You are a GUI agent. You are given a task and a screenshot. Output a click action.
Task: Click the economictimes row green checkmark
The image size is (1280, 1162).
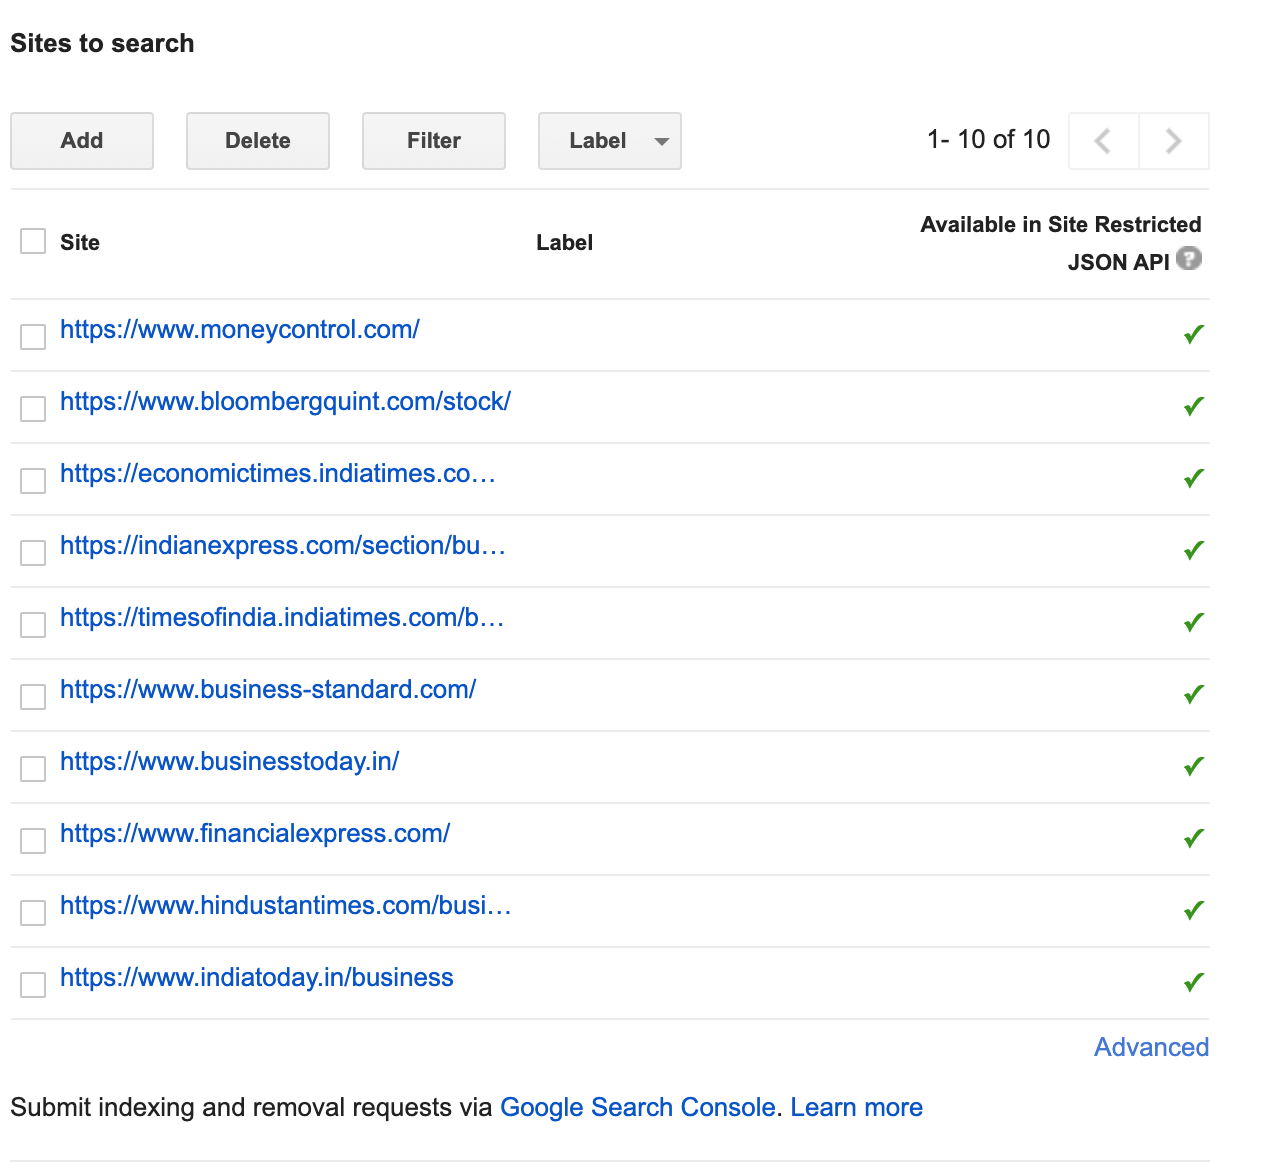point(1194,478)
